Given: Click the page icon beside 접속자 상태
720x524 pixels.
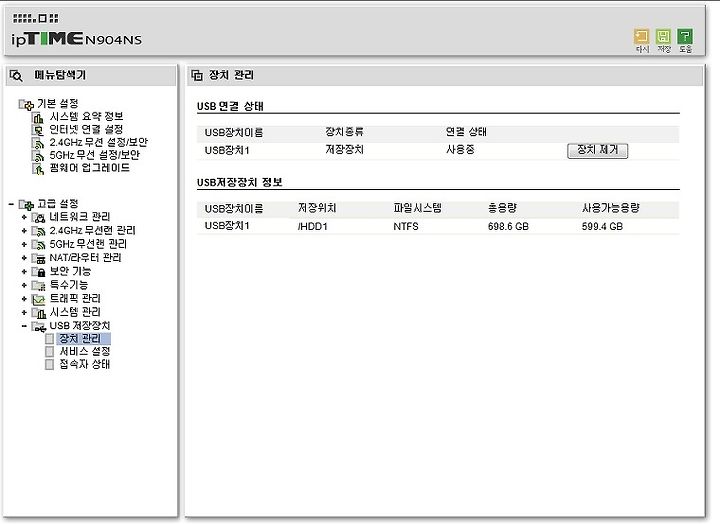Looking at the screenshot, I should click(x=49, y=365).
